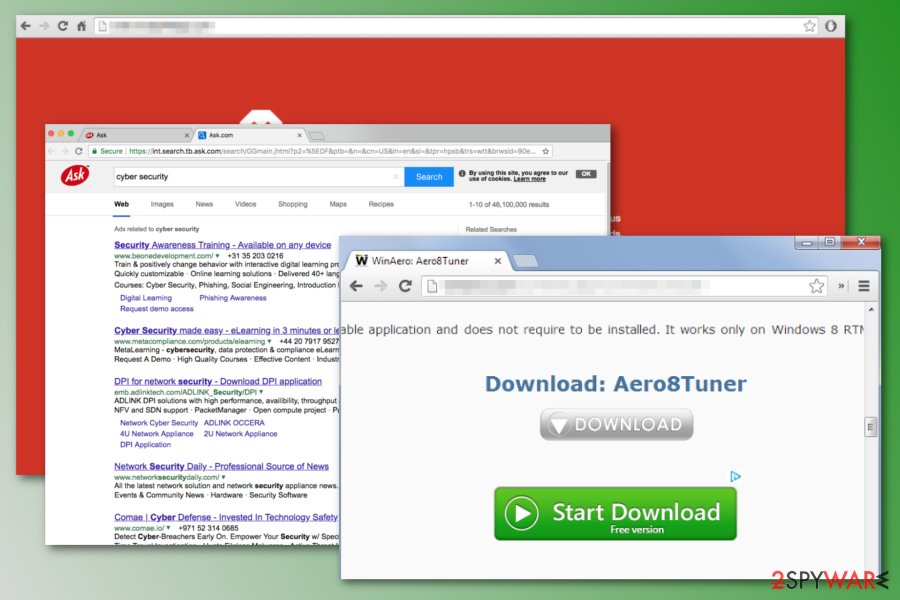Select the Web results tab
This screenshot has width=900, height=600.
[121, 204]
